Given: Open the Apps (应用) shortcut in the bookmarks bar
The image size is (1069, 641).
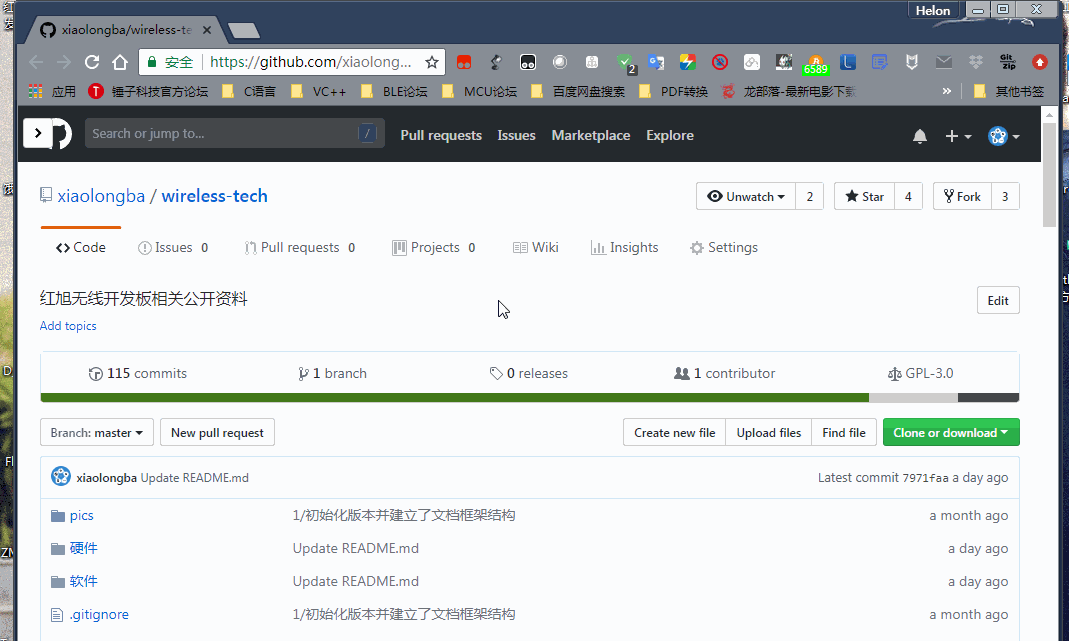Looking at the screenshot, I should [52, 91].
